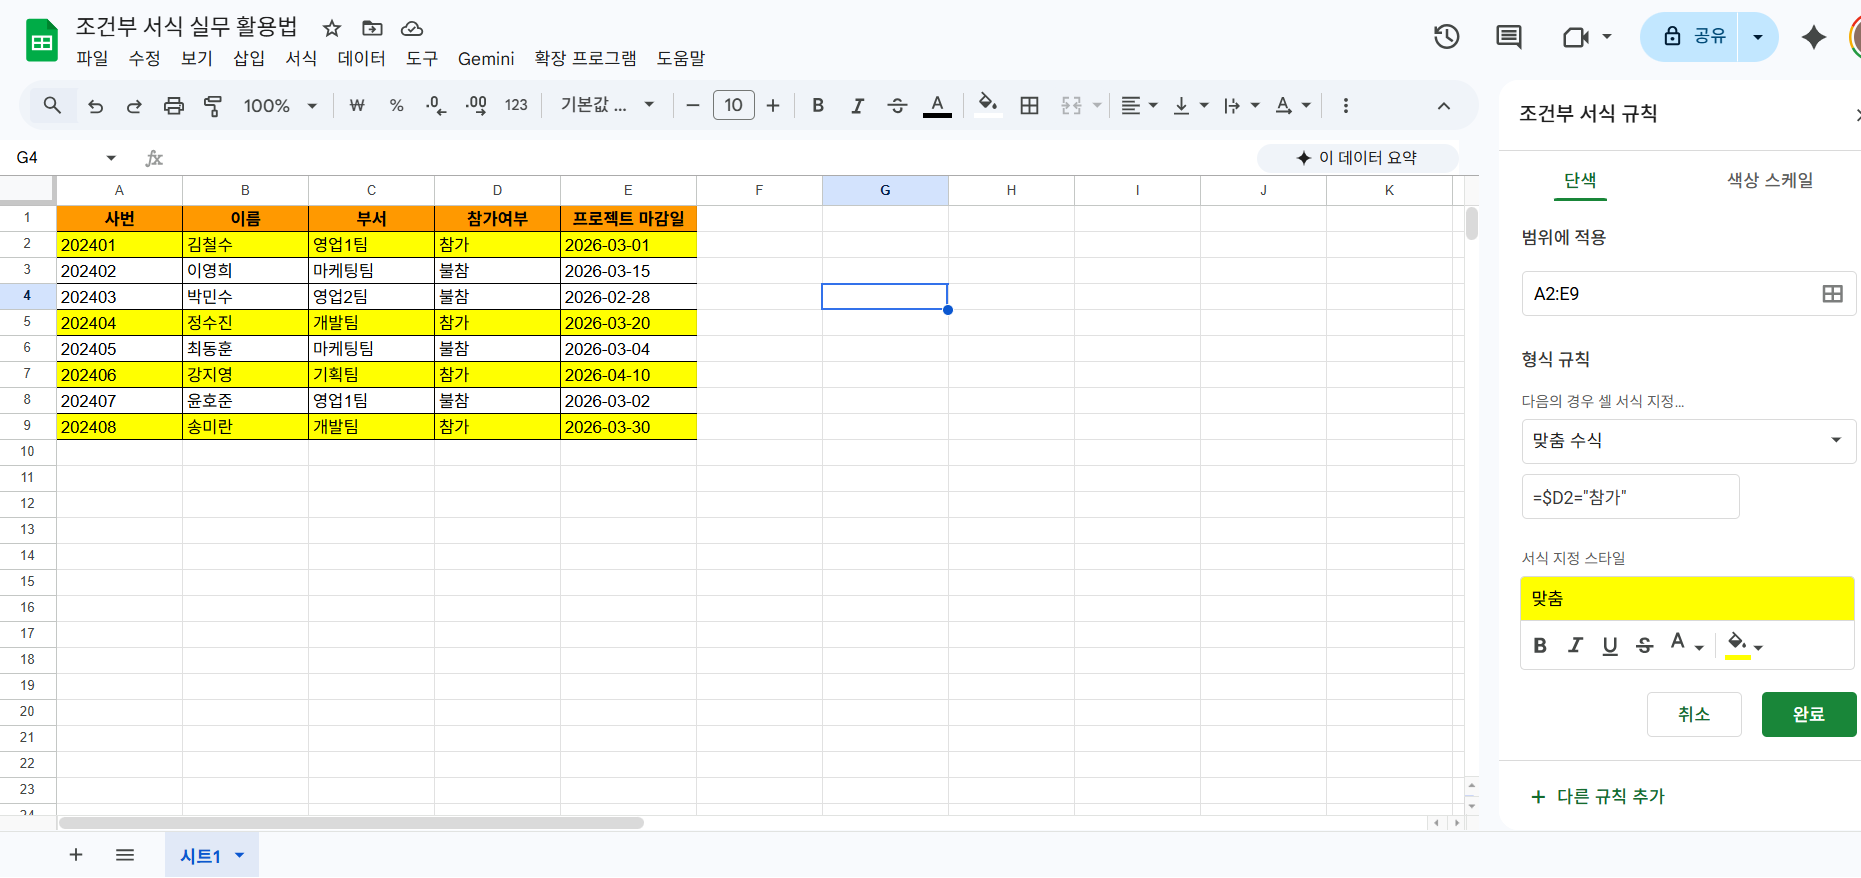Star this document
The width and height of the screenshot is (1861, 878).
[x=332, y=28]
